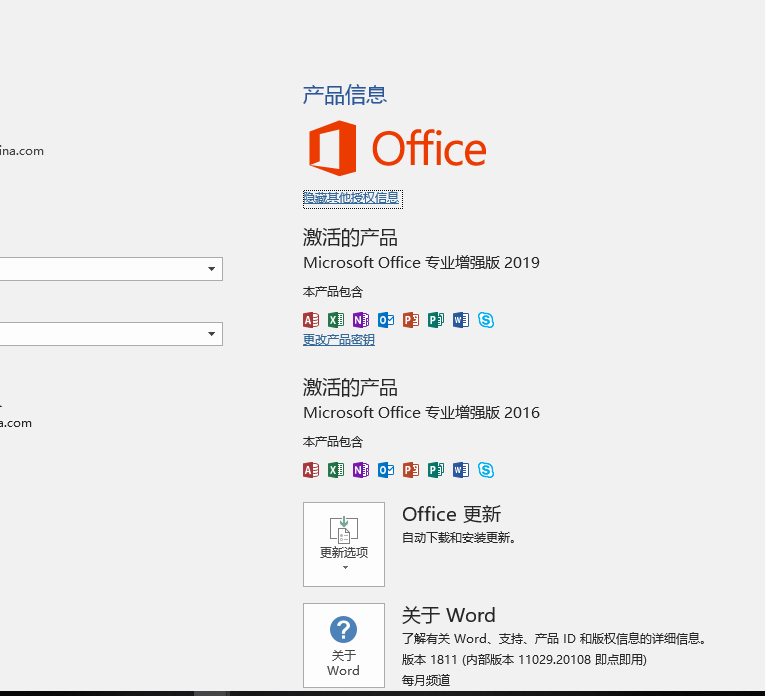Open the 关于 Word about button

coord(344,645)
